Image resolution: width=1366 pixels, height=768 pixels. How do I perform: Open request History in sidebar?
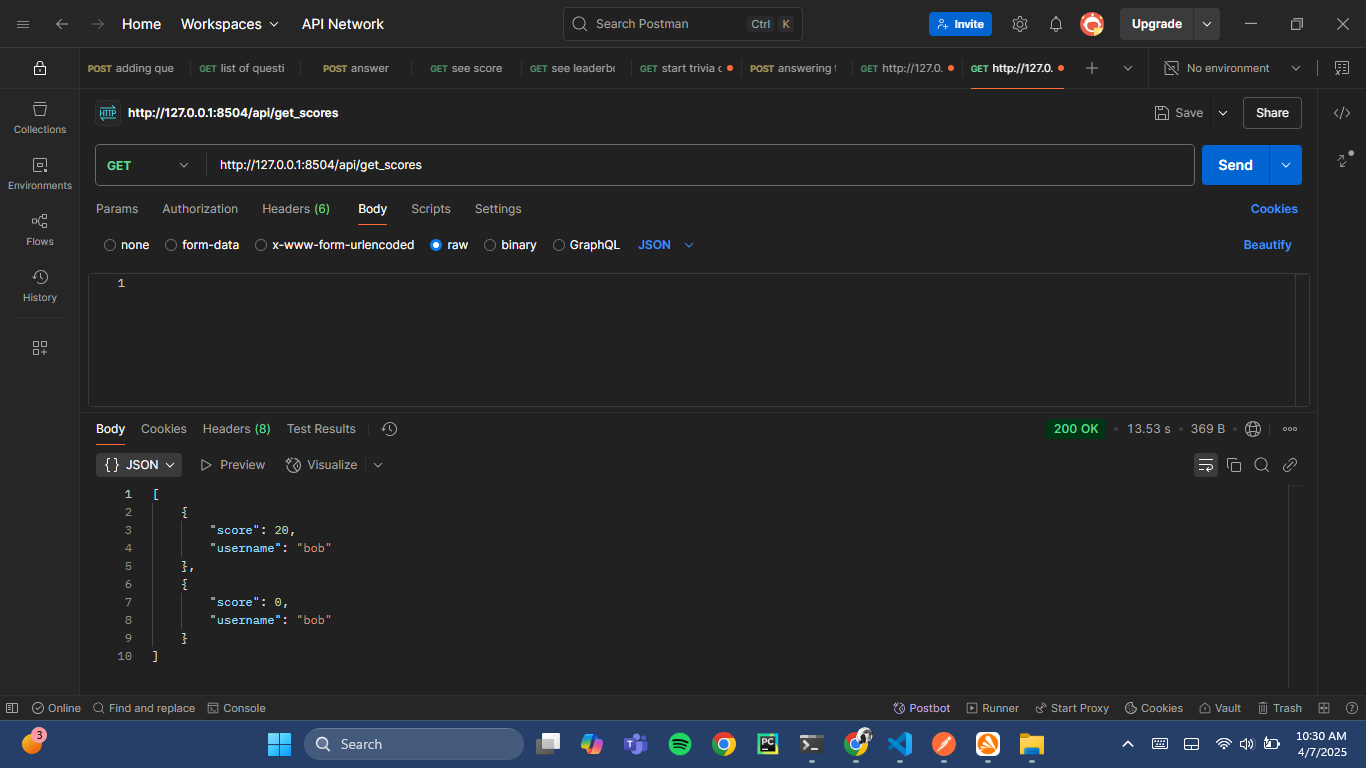[40, 285]
